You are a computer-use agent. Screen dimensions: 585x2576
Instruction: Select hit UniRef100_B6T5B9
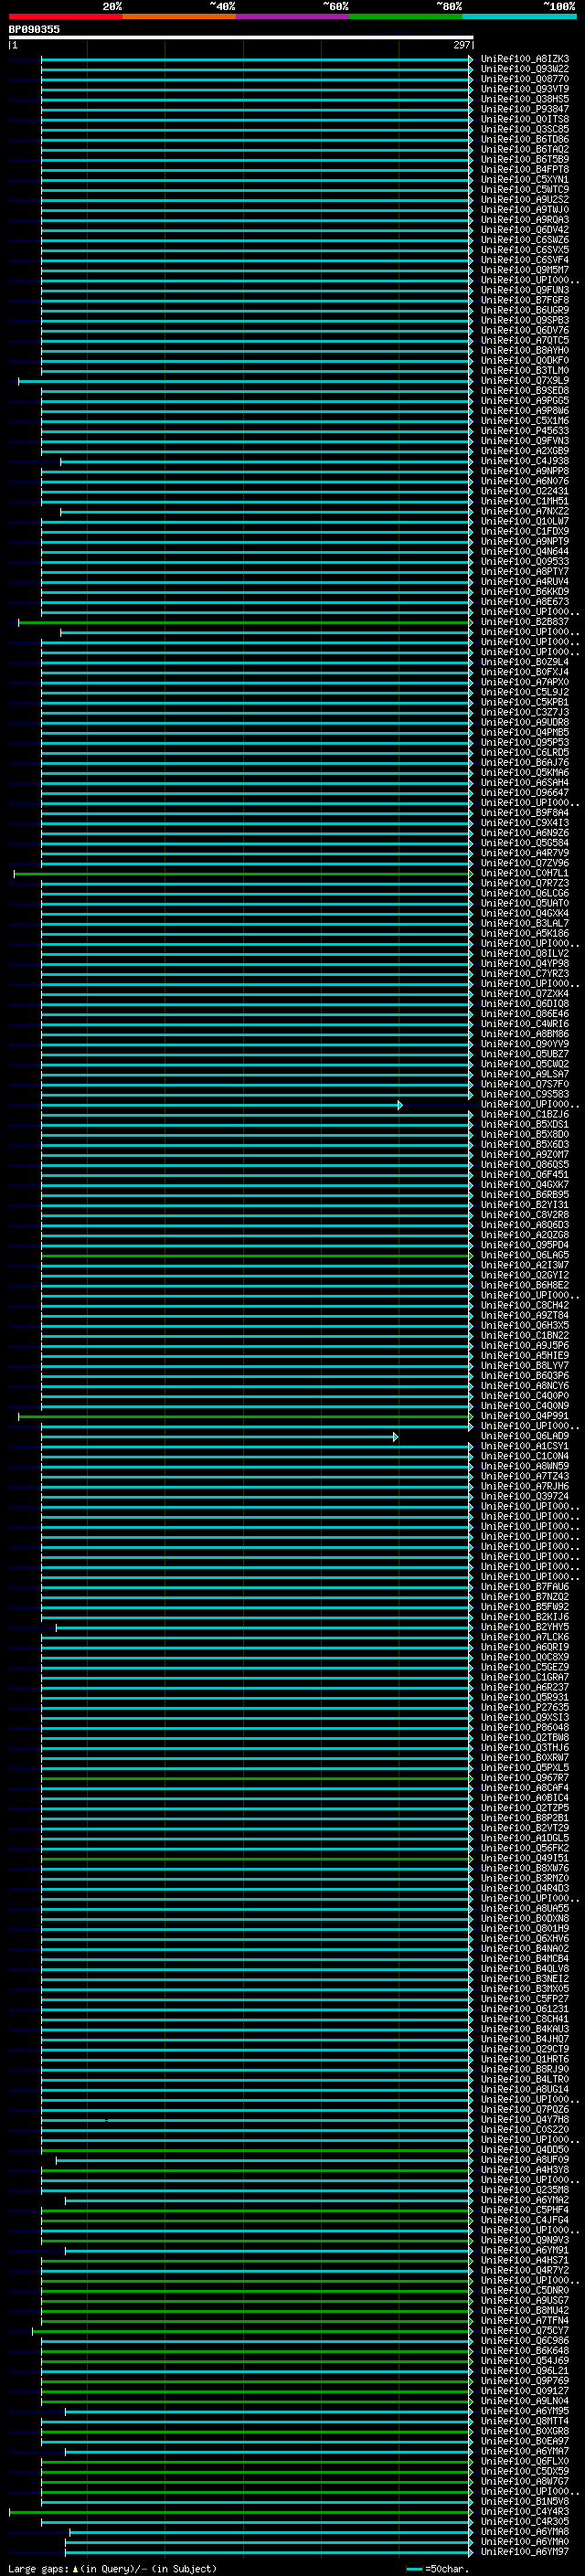(x=525, y=159)
